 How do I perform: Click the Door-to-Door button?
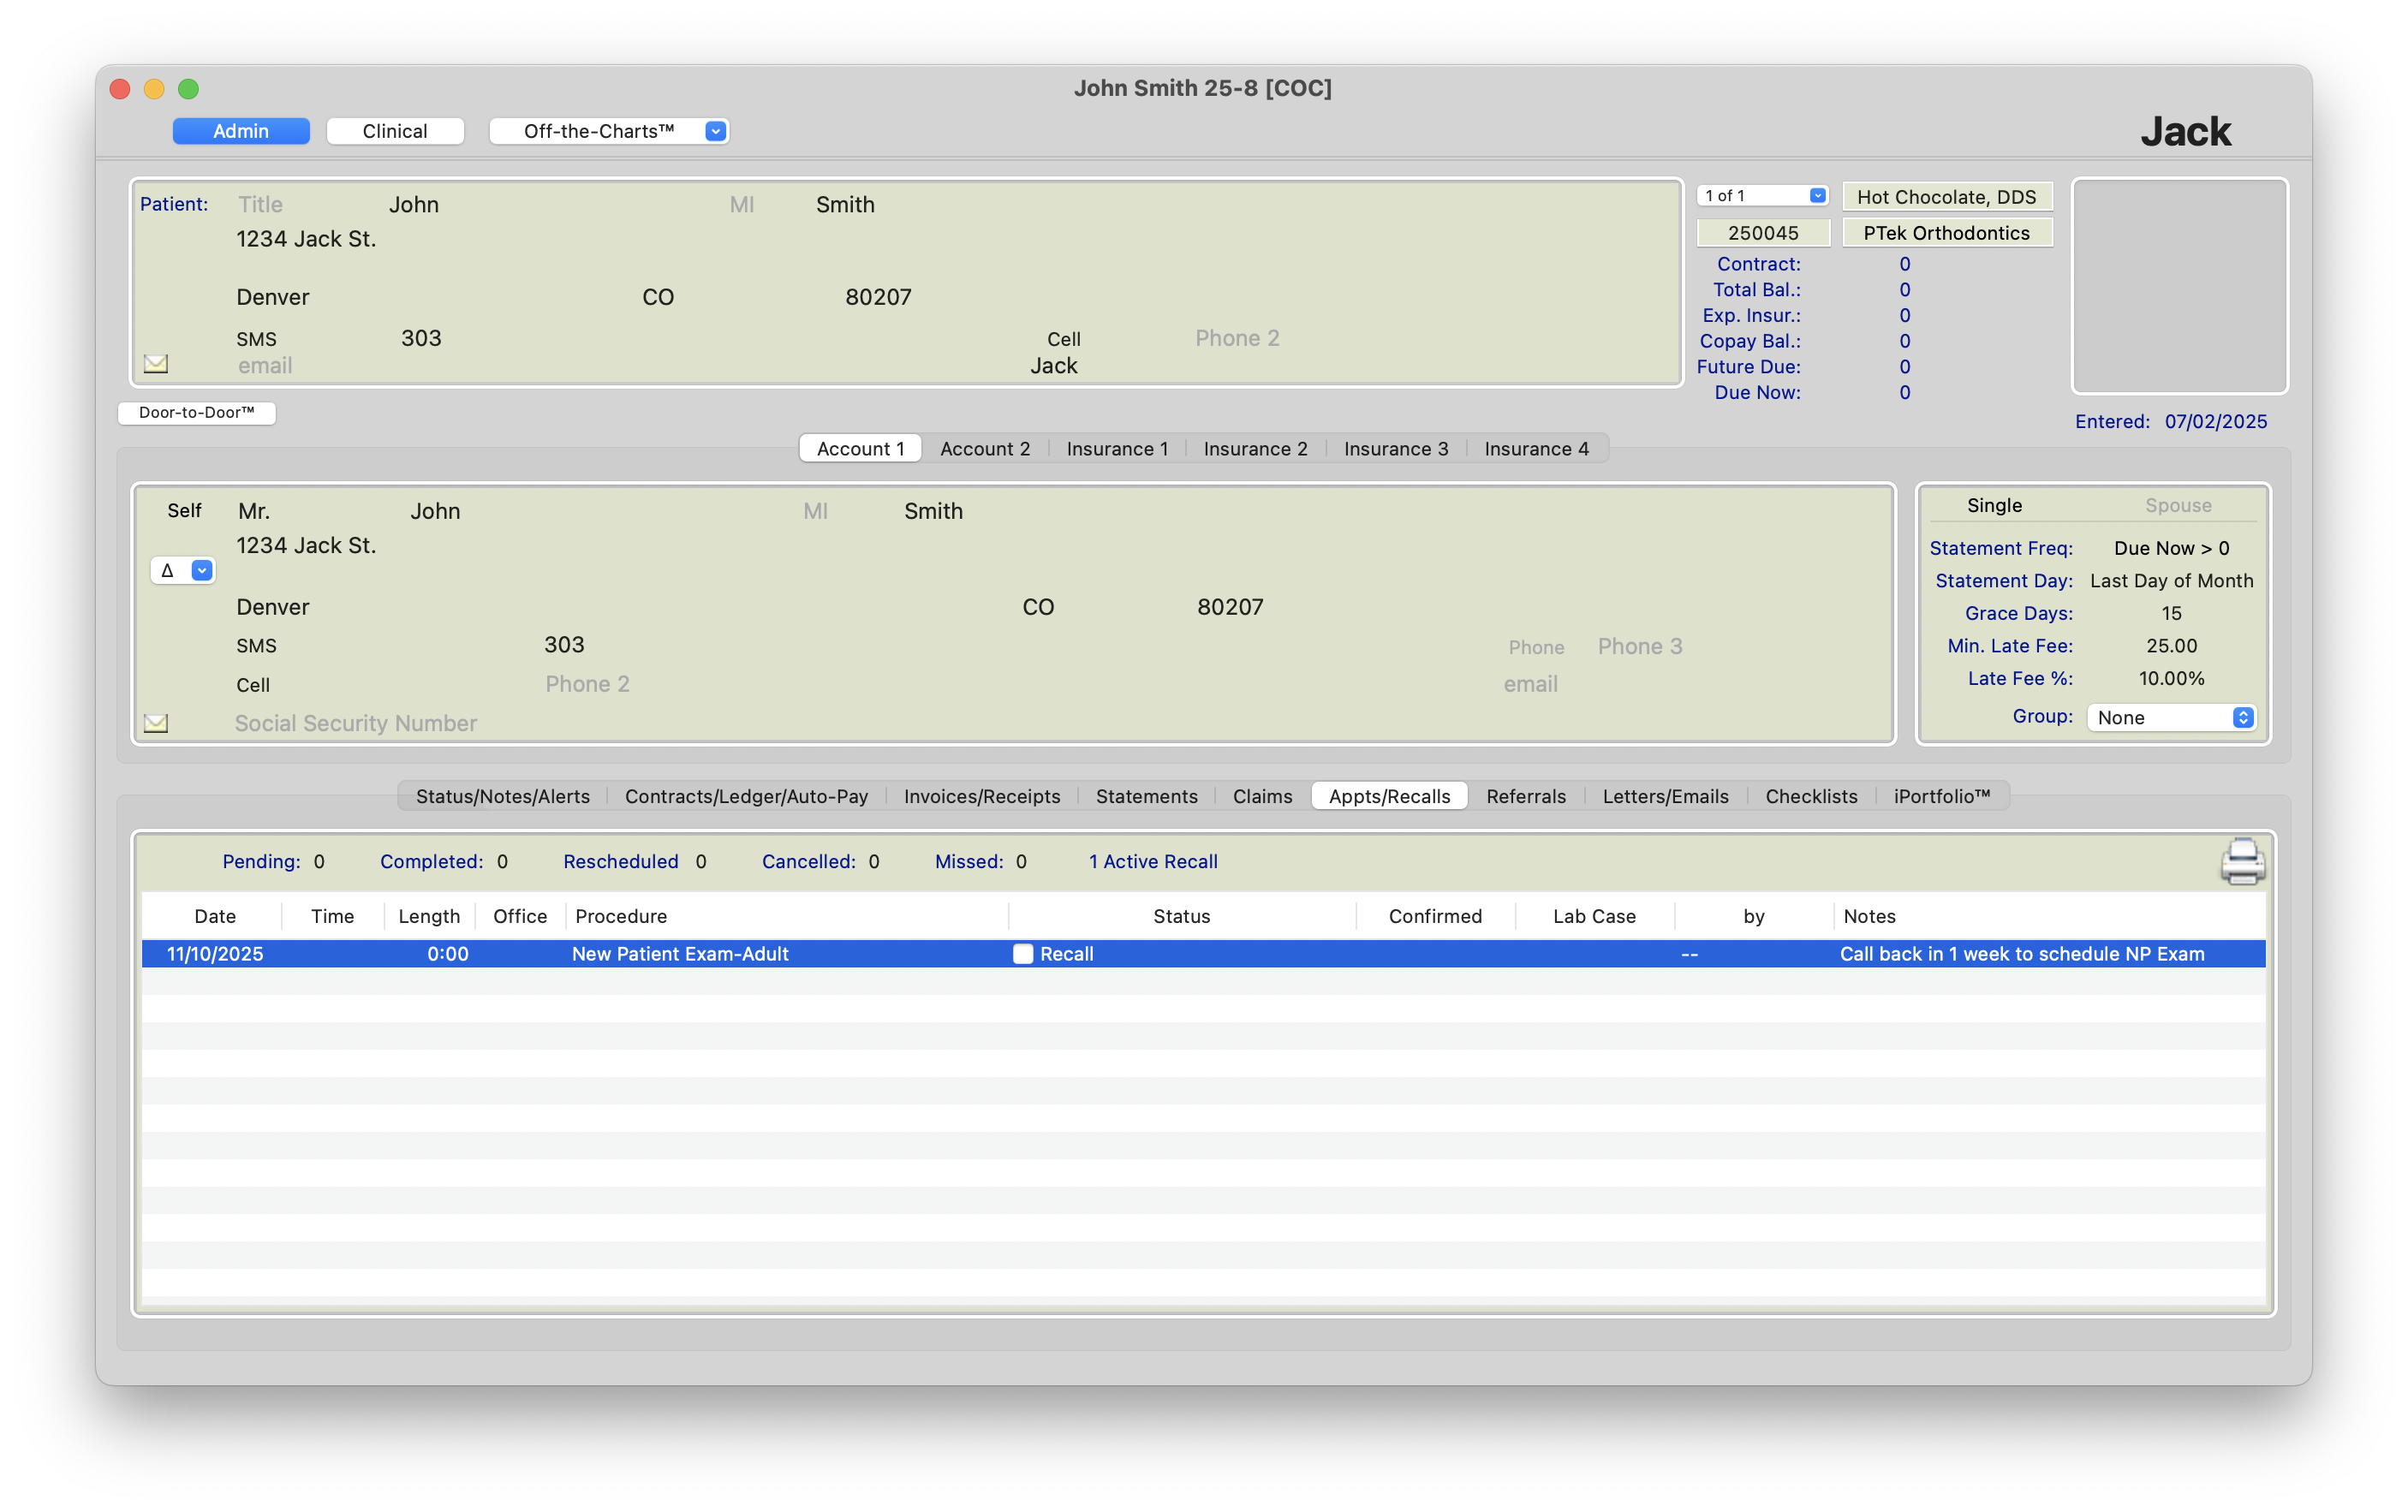pyautogui.click(x=197, y=412)
